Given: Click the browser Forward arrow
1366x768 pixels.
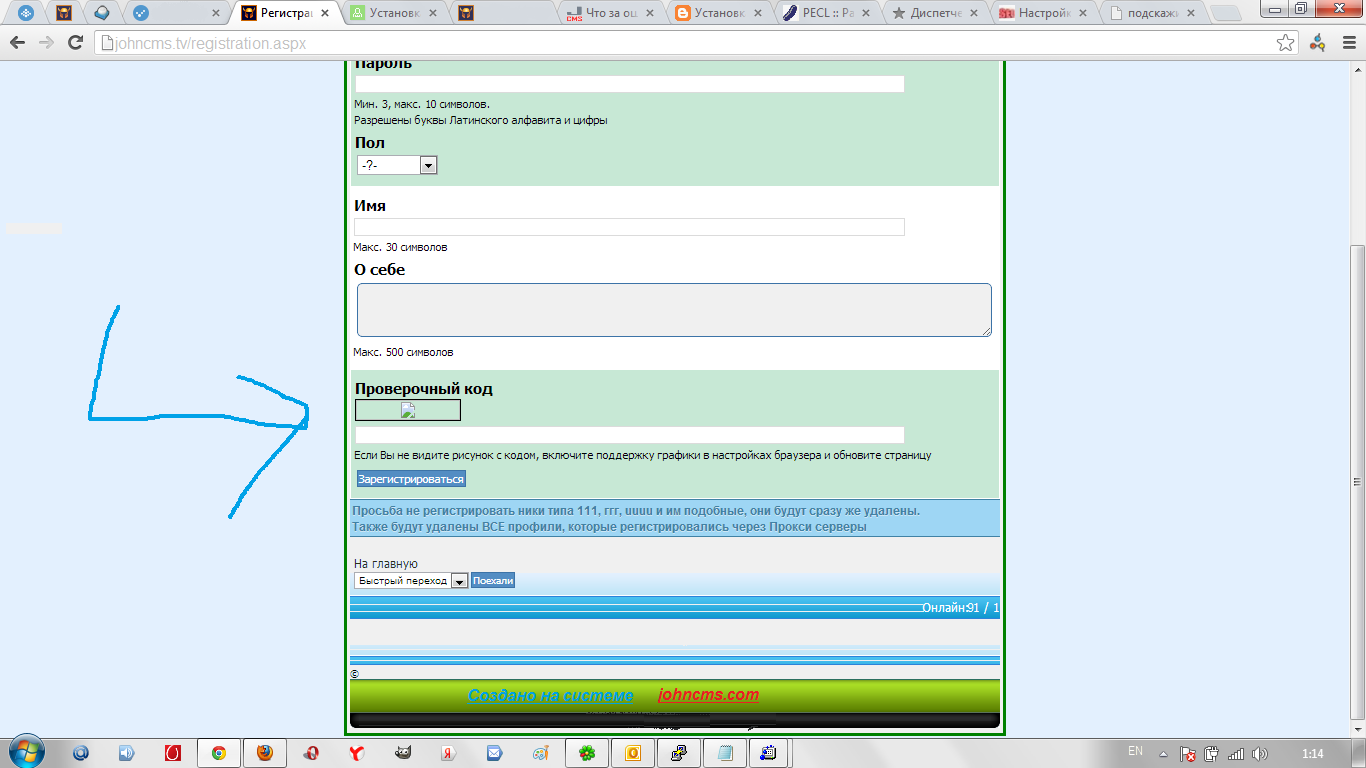Looking at the screenshot, I should coord(46,43).
